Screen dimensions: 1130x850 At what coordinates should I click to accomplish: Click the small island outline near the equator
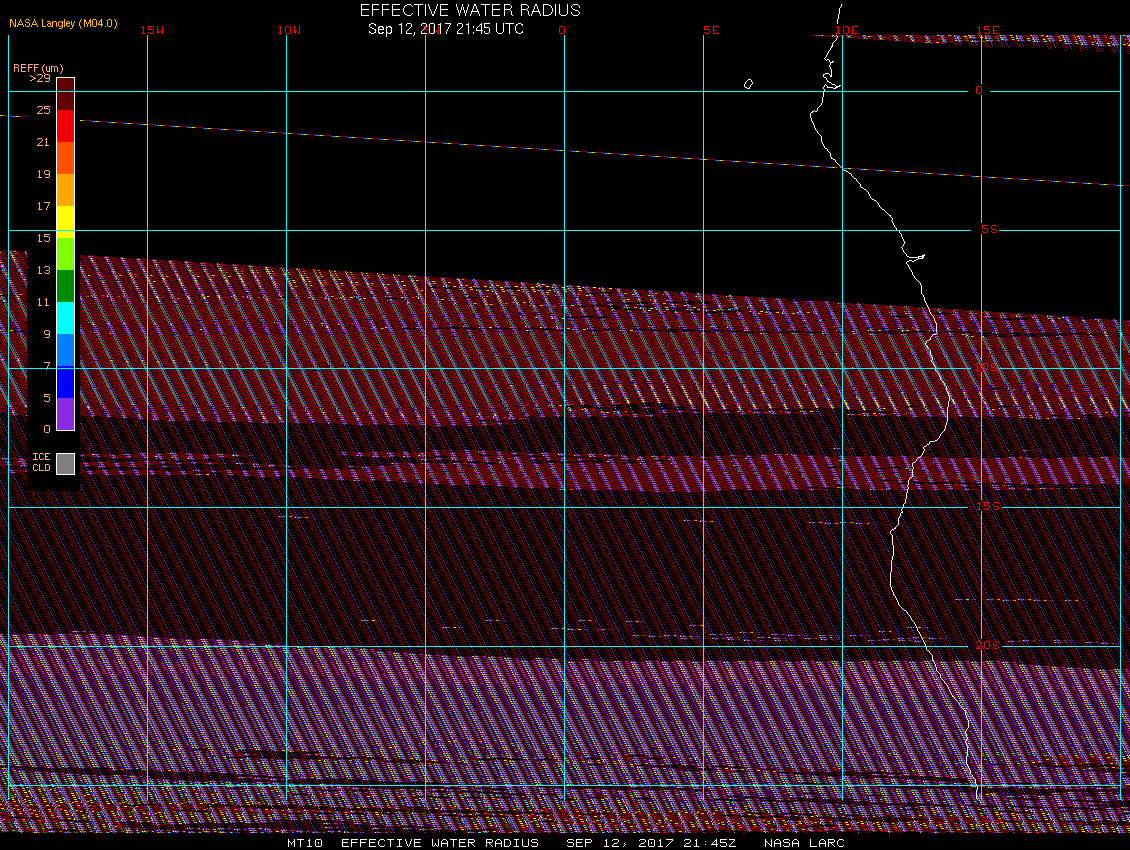point(748,84)
